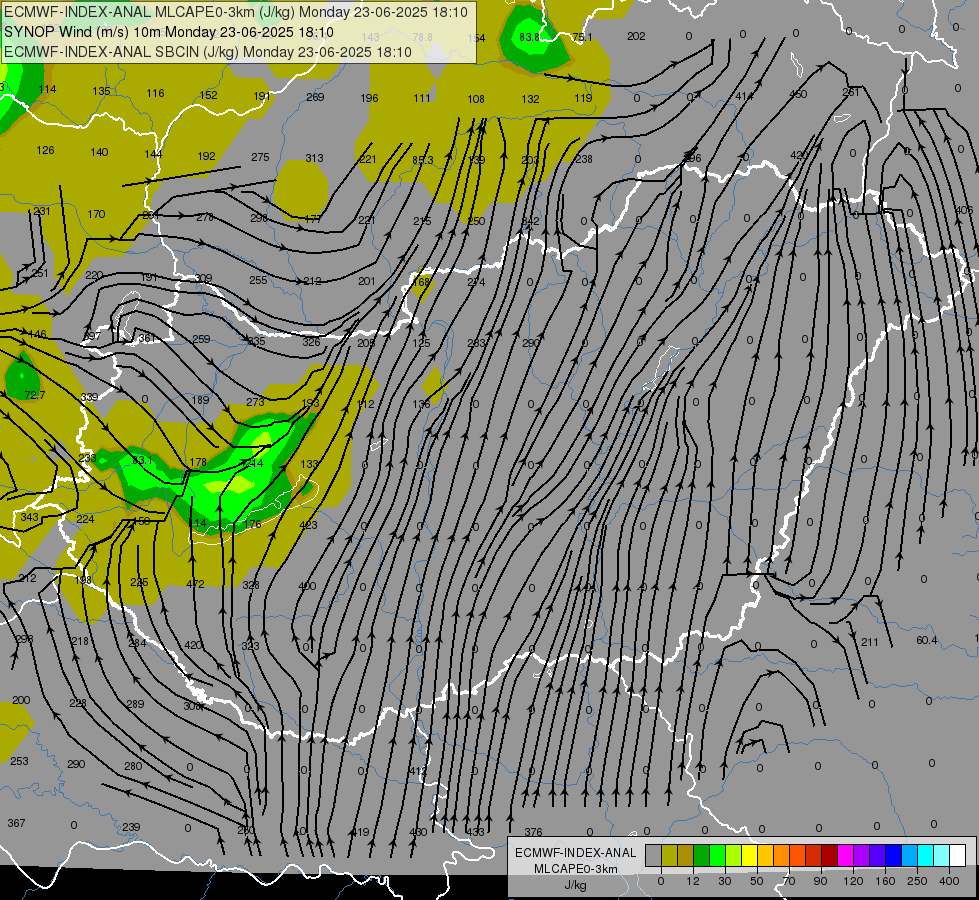Click the map value 269
979x900 pixels.
point(315,97)
